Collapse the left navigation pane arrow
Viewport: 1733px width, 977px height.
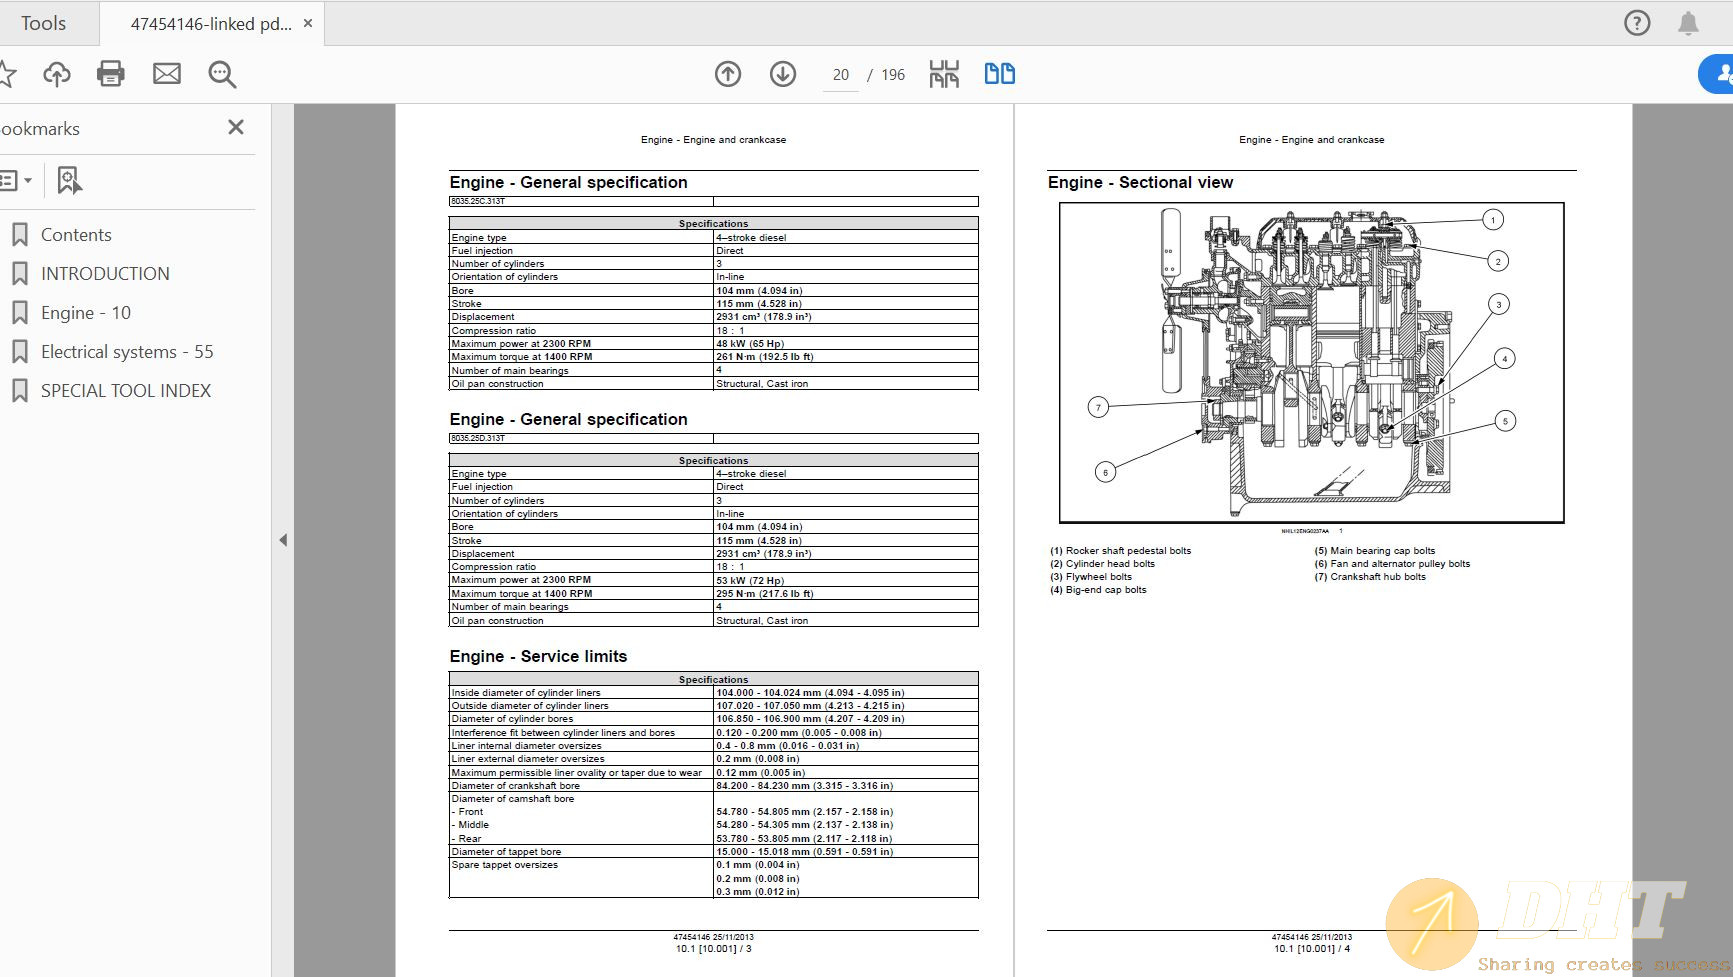pos(283,540)
